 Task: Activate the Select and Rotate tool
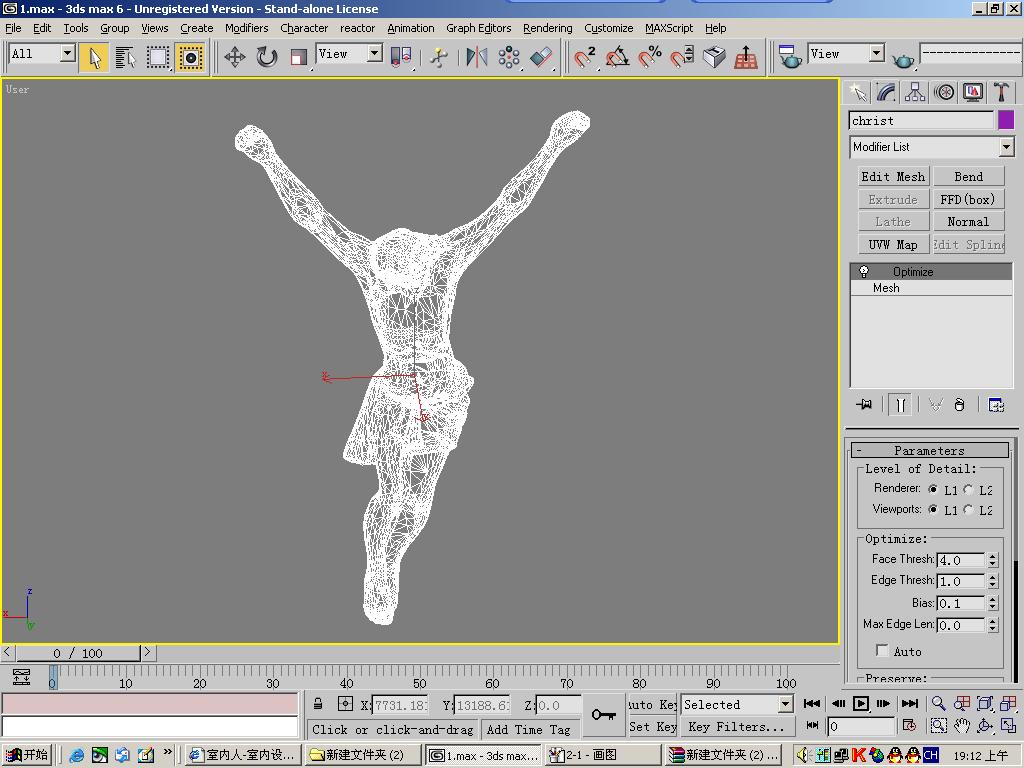pos(266,57)
